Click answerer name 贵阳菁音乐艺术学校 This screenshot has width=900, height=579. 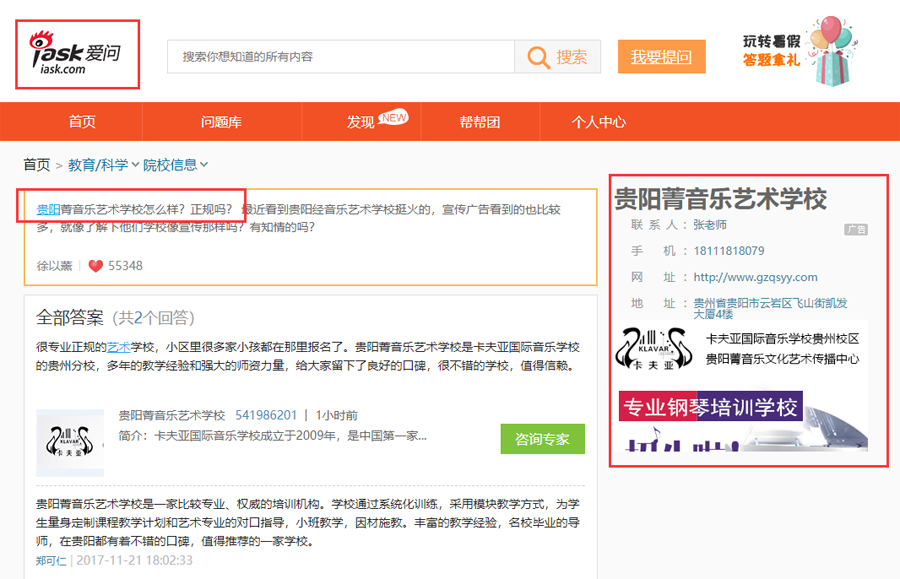click(172, 415)
